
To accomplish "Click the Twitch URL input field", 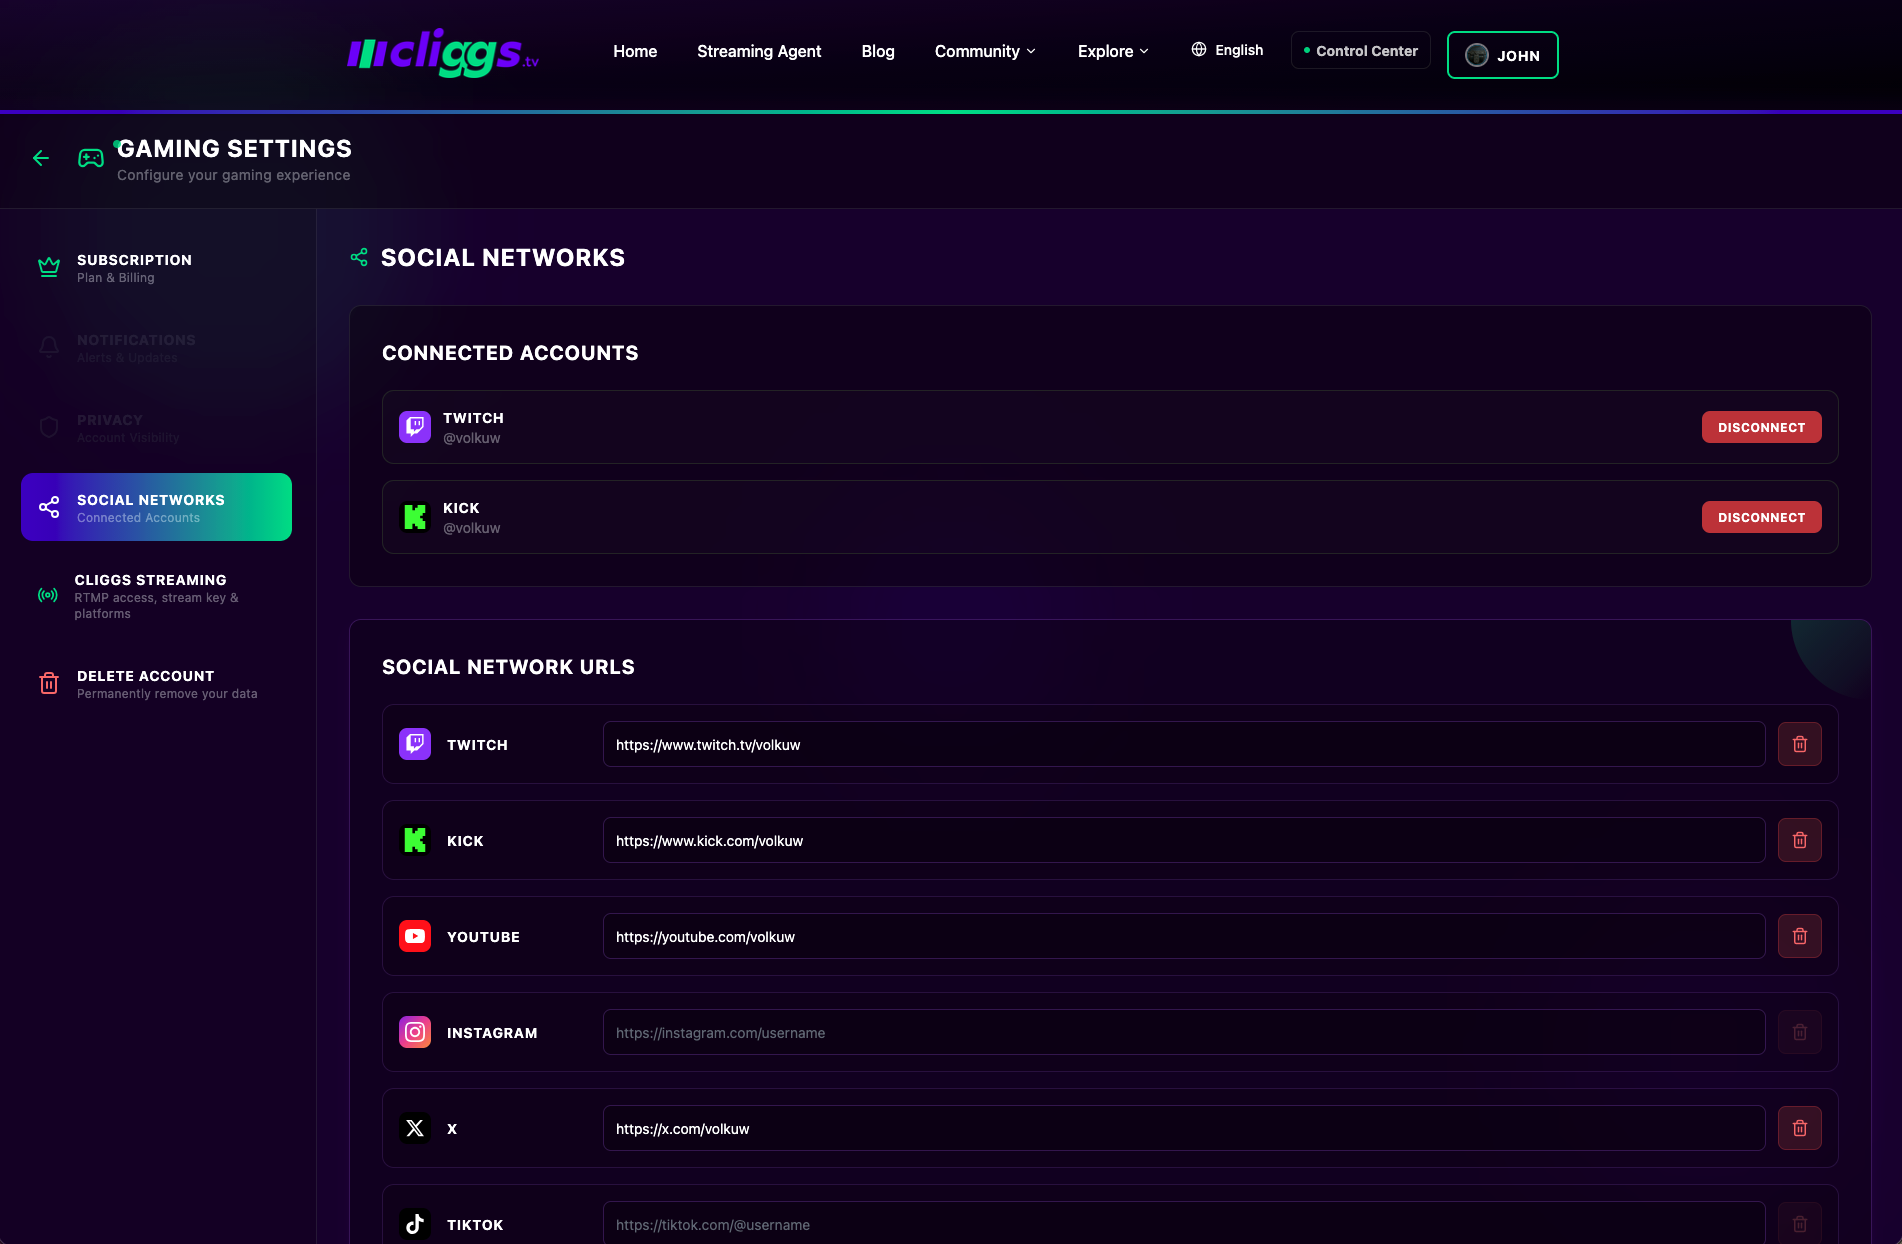I will click(1184, 744).
